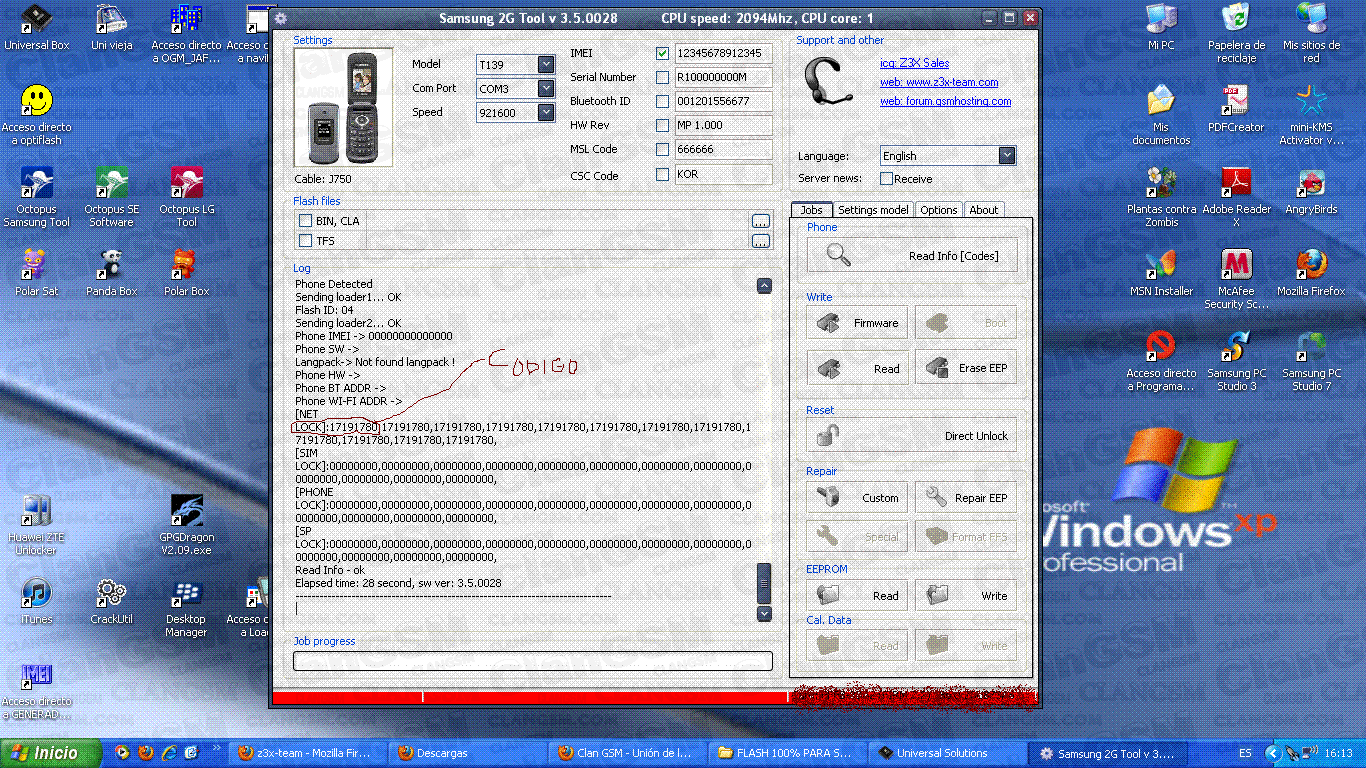Click the Repair EEP button

pos(966,497)
